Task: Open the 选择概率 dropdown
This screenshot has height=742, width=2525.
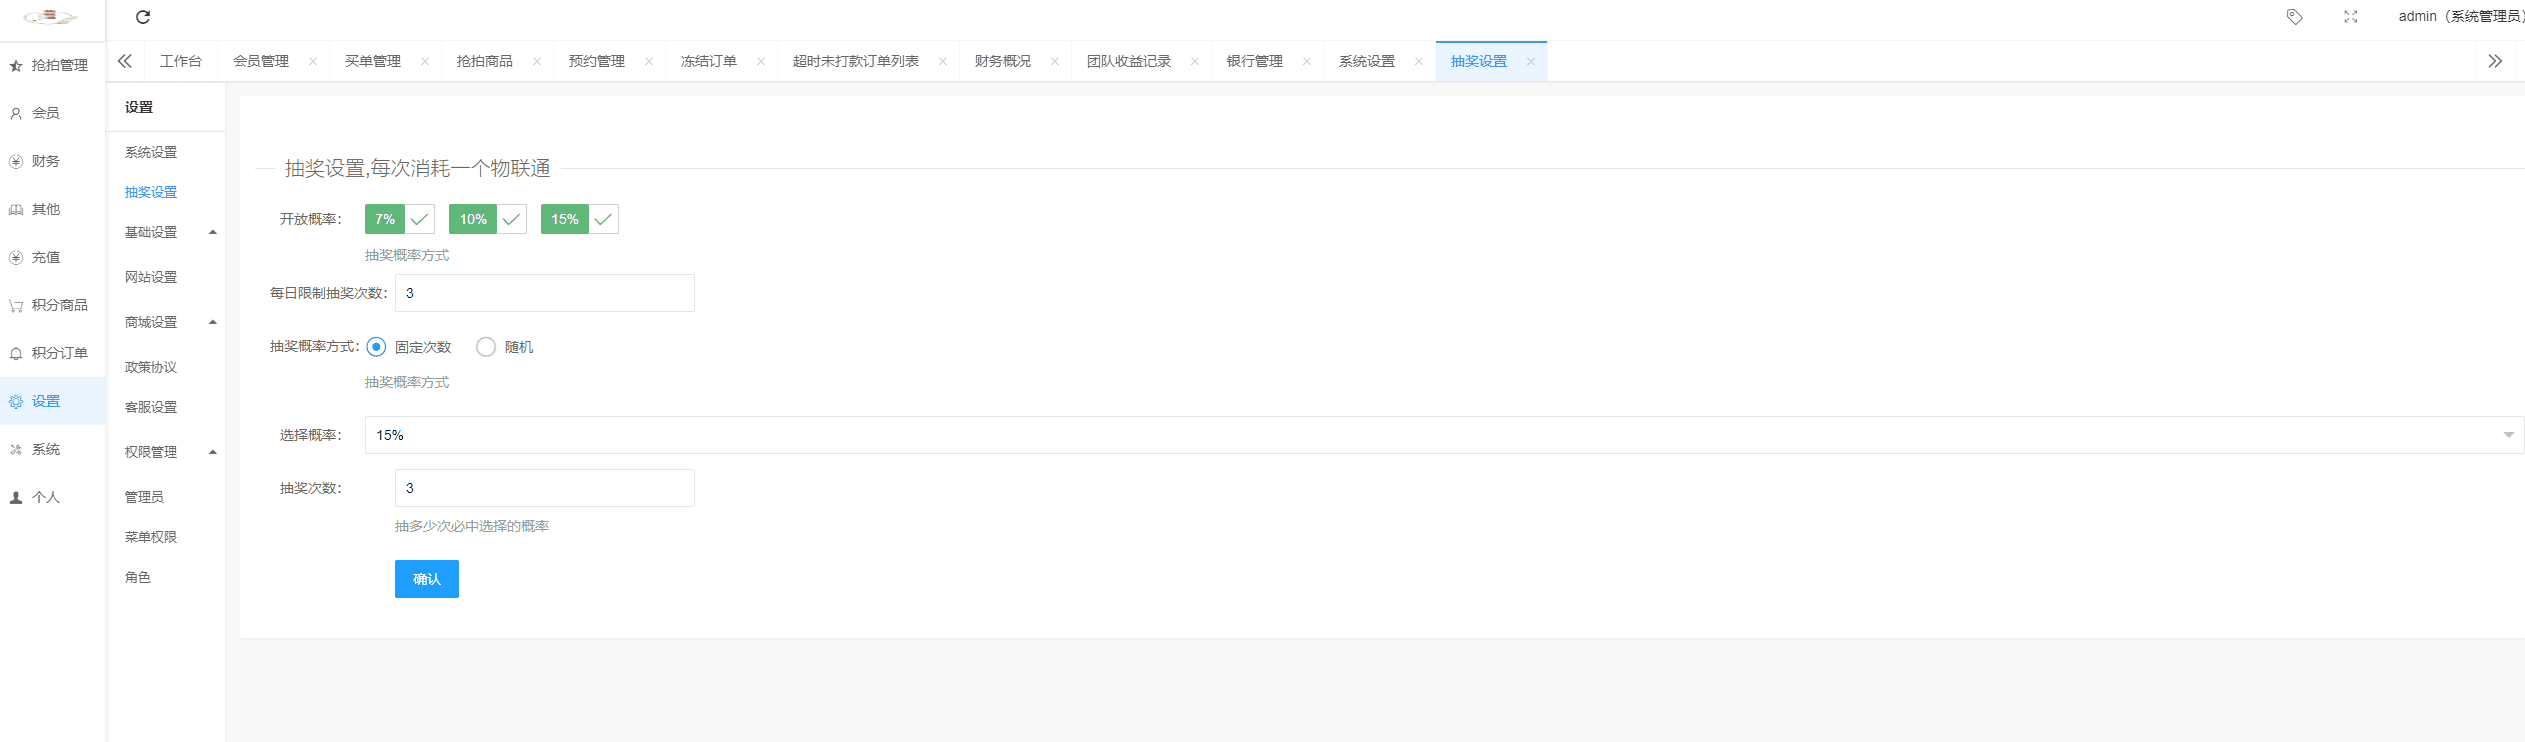Action: click(x=1443, y=435)
